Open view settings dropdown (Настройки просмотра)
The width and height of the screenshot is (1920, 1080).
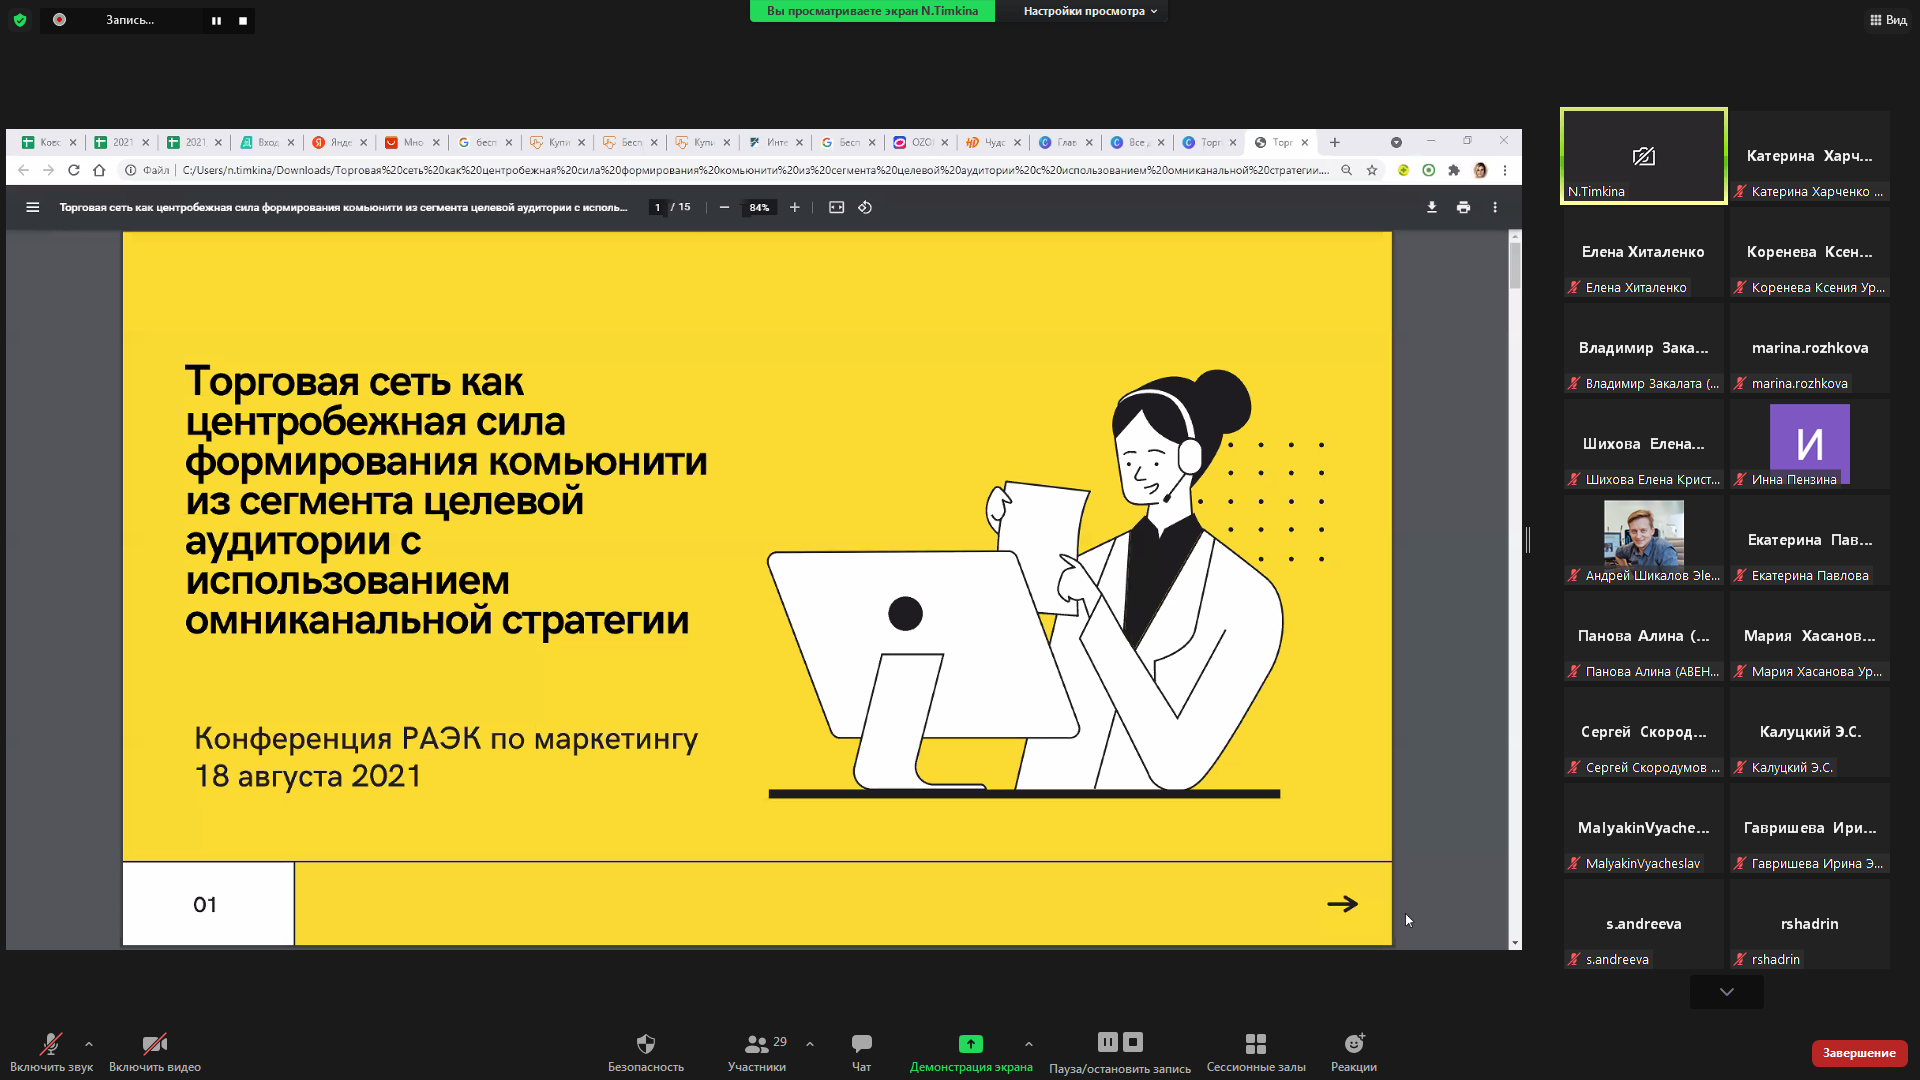[1089, 11]
